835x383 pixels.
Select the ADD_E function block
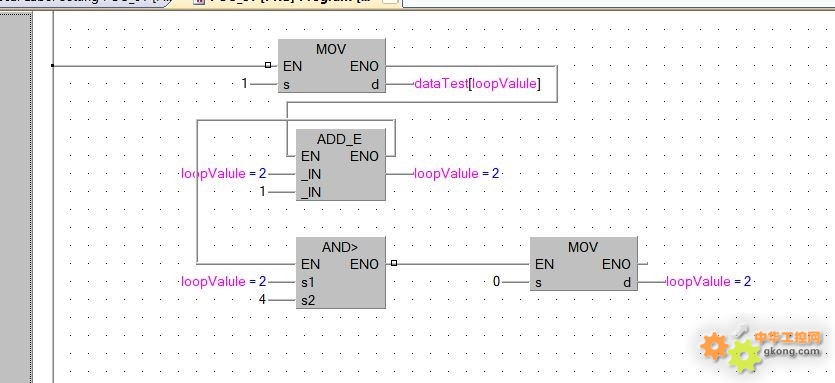coord(340,165)
